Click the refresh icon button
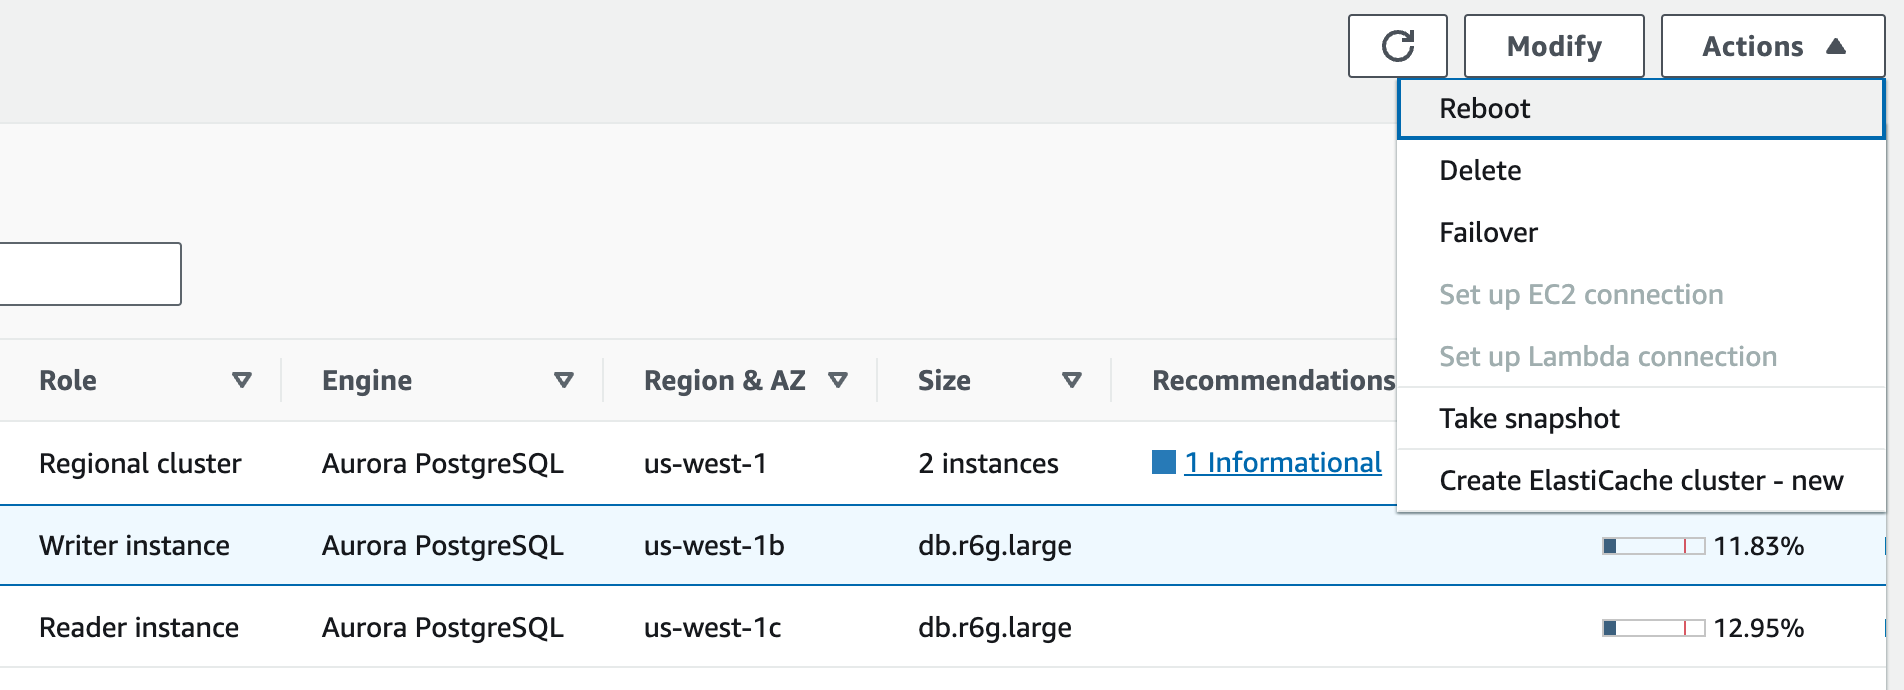Screen dimensions: 1904x690 click(1397, 46)
